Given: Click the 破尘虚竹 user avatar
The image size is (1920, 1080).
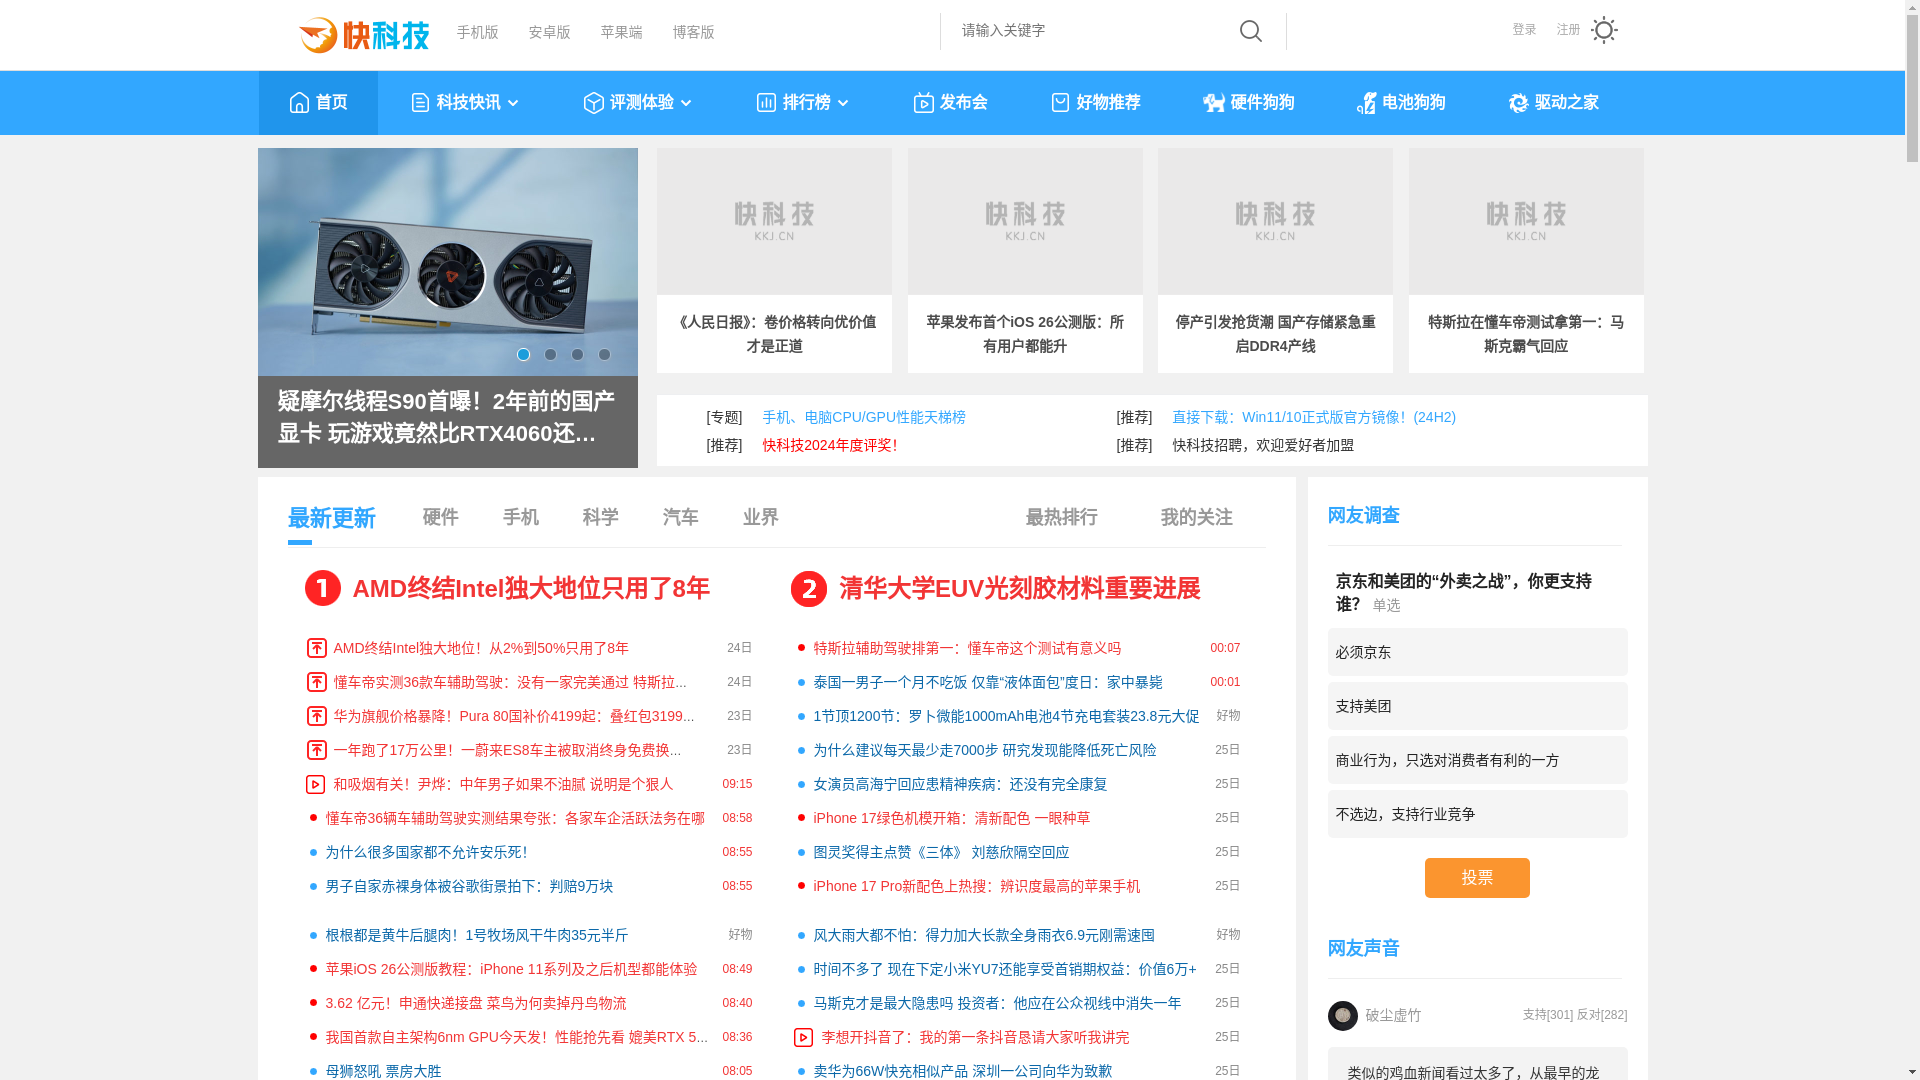Looking at the screenshot, I should [1343, 1016].
